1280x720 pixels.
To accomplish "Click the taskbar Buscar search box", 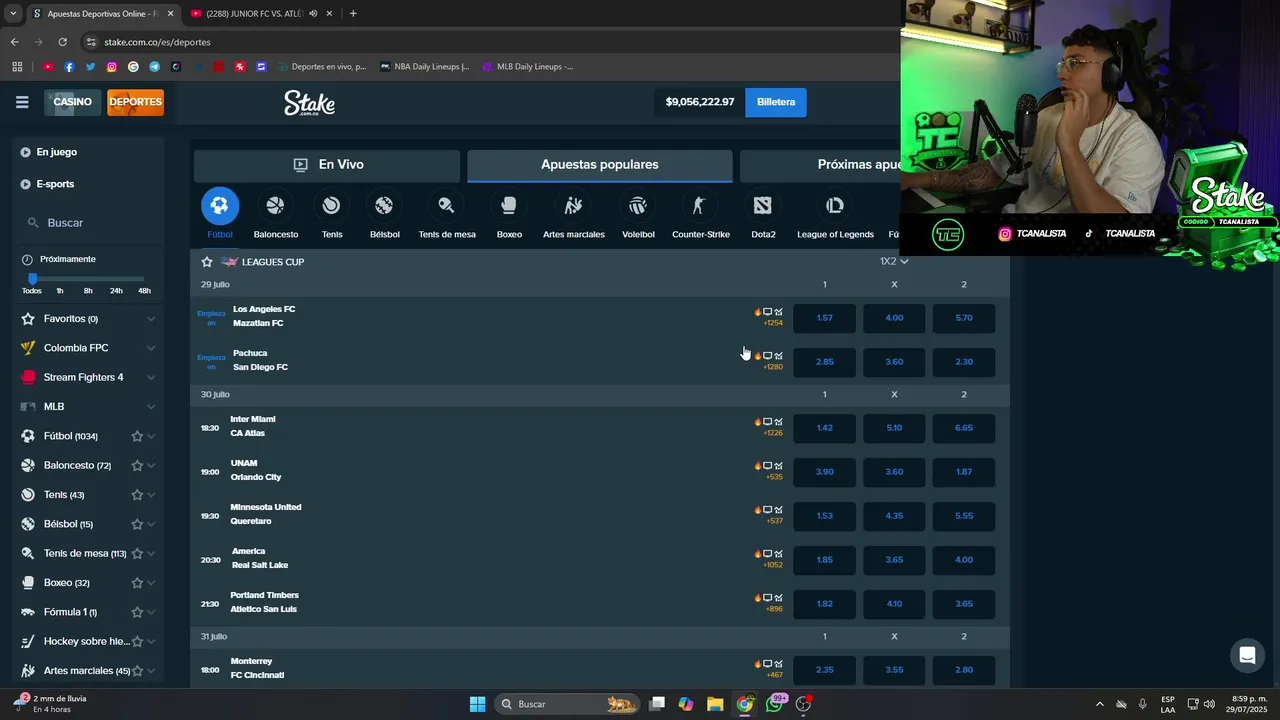I will 568,704.
